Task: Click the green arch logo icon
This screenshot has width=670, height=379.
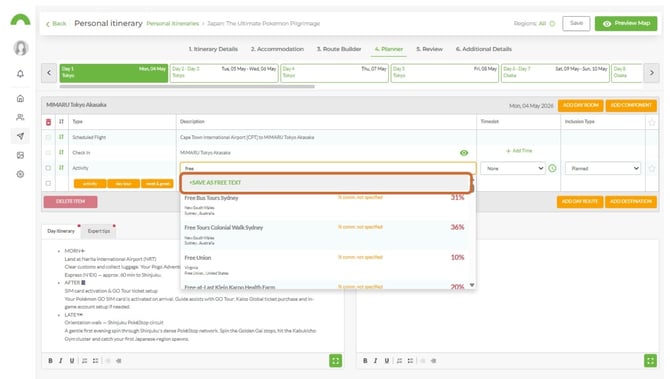Action: tap(20, 20)
